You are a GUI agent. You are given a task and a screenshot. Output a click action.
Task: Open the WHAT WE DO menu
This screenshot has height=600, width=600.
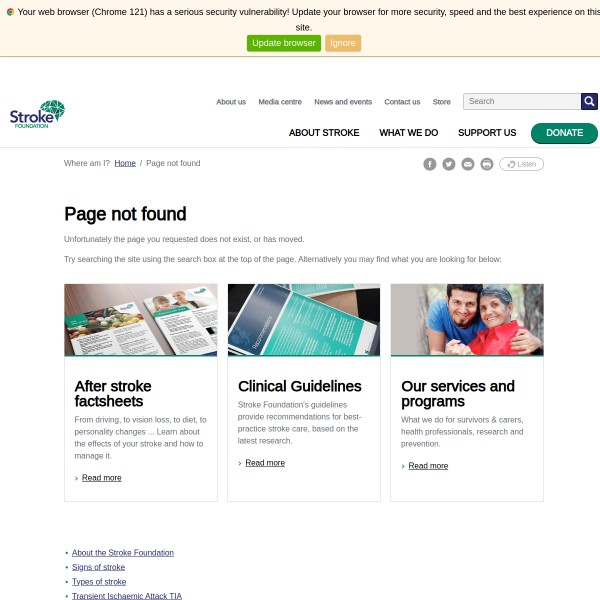pos(409,133)
